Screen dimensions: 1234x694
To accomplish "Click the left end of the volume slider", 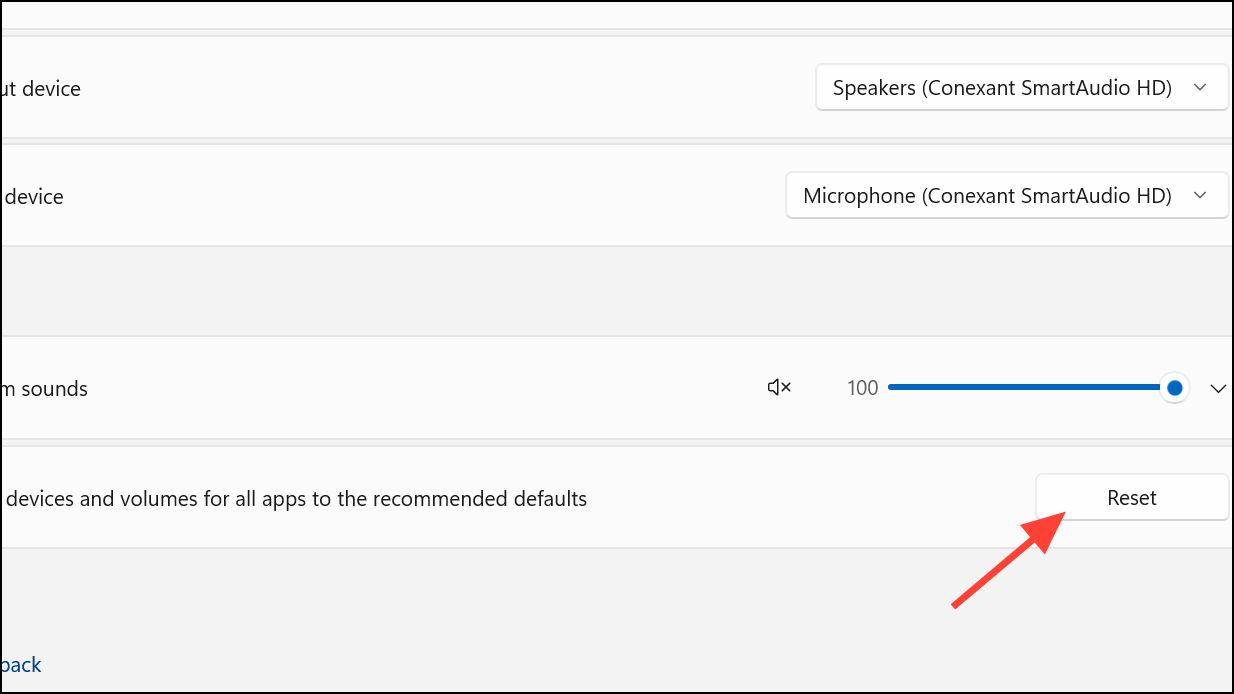I will (x=891, y=388).
